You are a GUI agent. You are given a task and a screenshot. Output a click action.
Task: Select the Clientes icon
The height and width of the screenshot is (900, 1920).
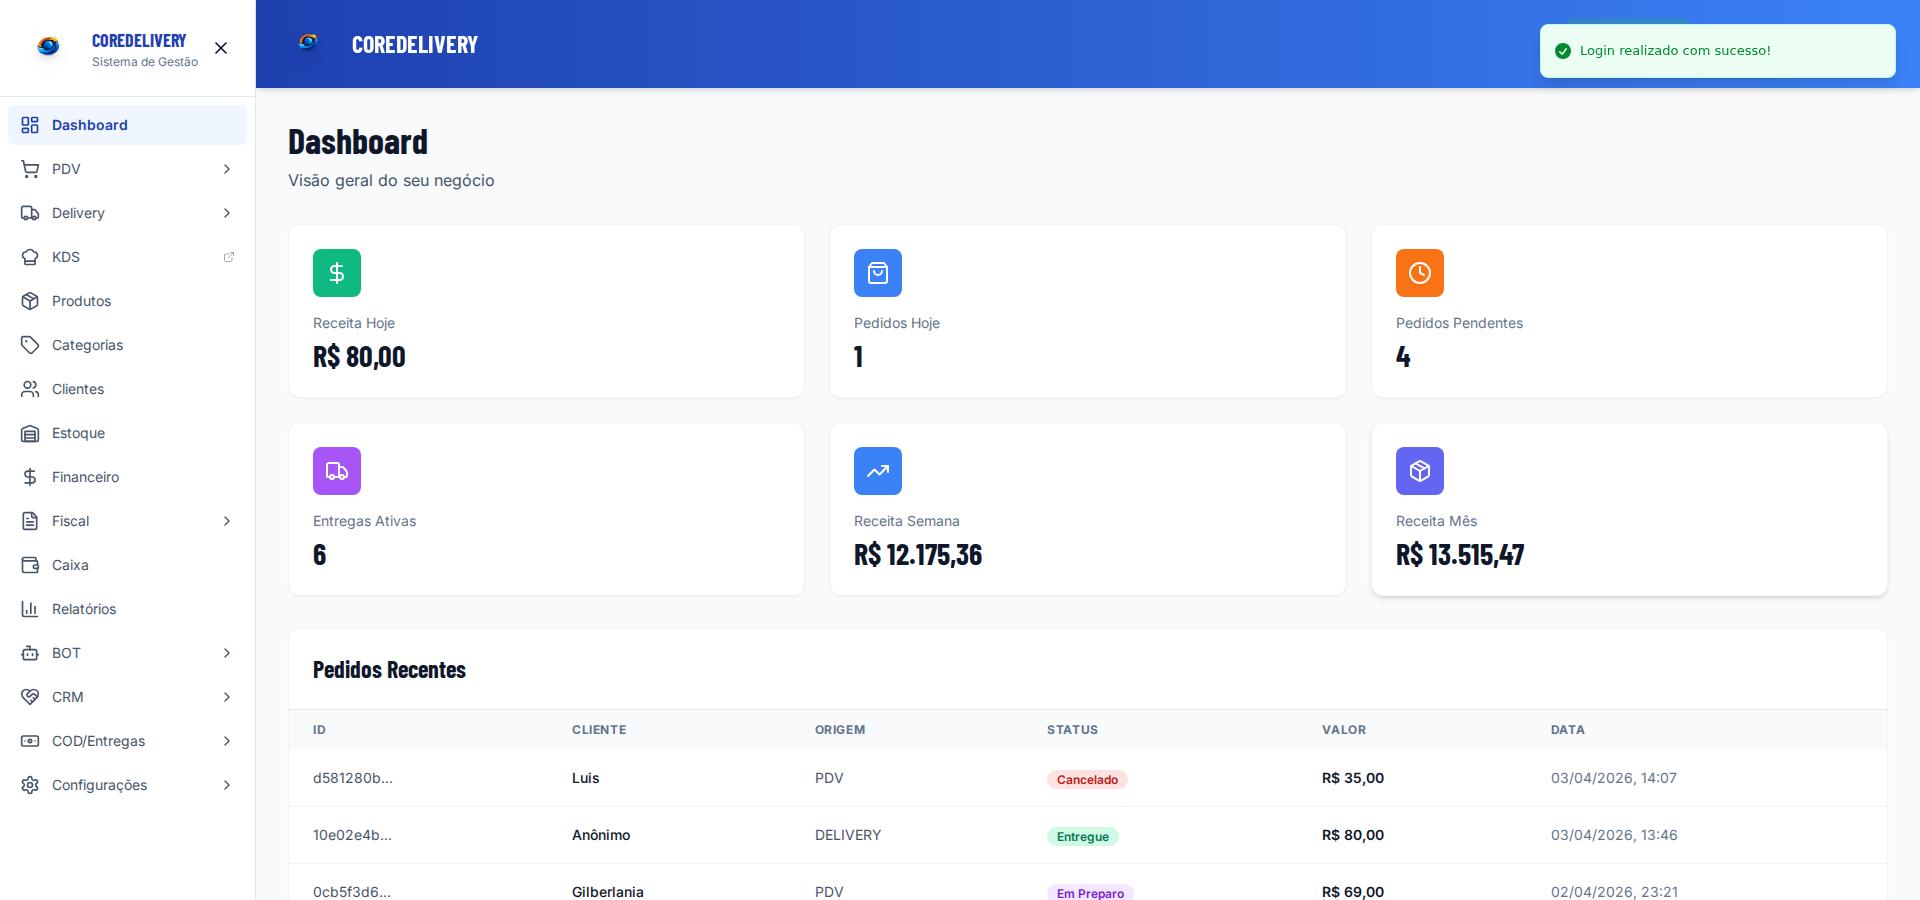coord(29,389)
